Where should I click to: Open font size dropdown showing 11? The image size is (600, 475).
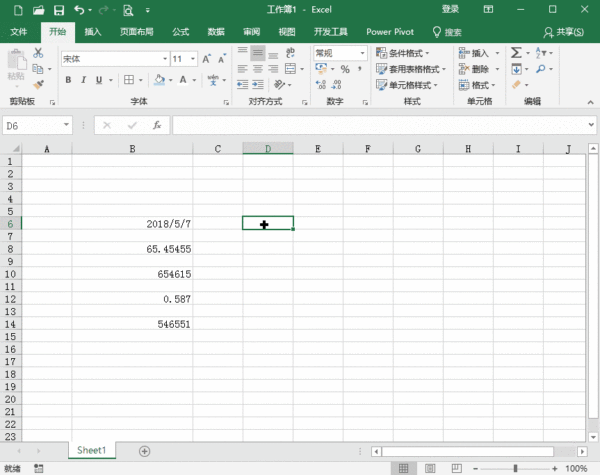(193, 59)
